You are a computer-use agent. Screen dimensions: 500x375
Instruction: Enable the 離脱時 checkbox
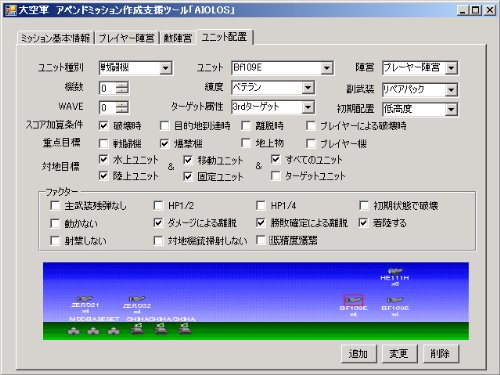click(x=246, y=126)
